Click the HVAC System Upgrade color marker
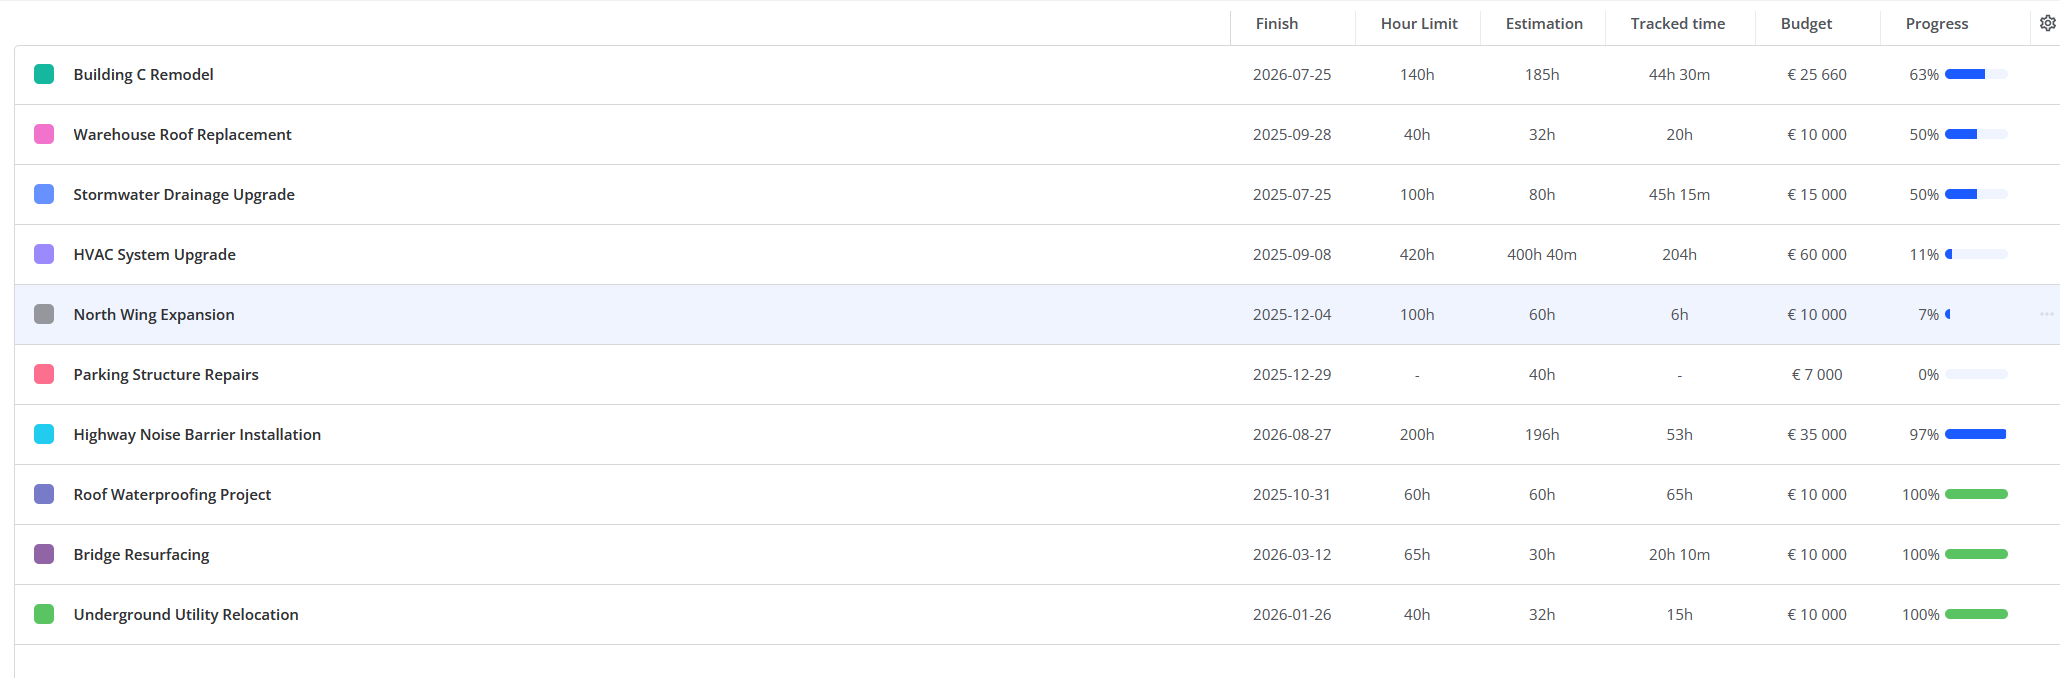 pos(44,254)
